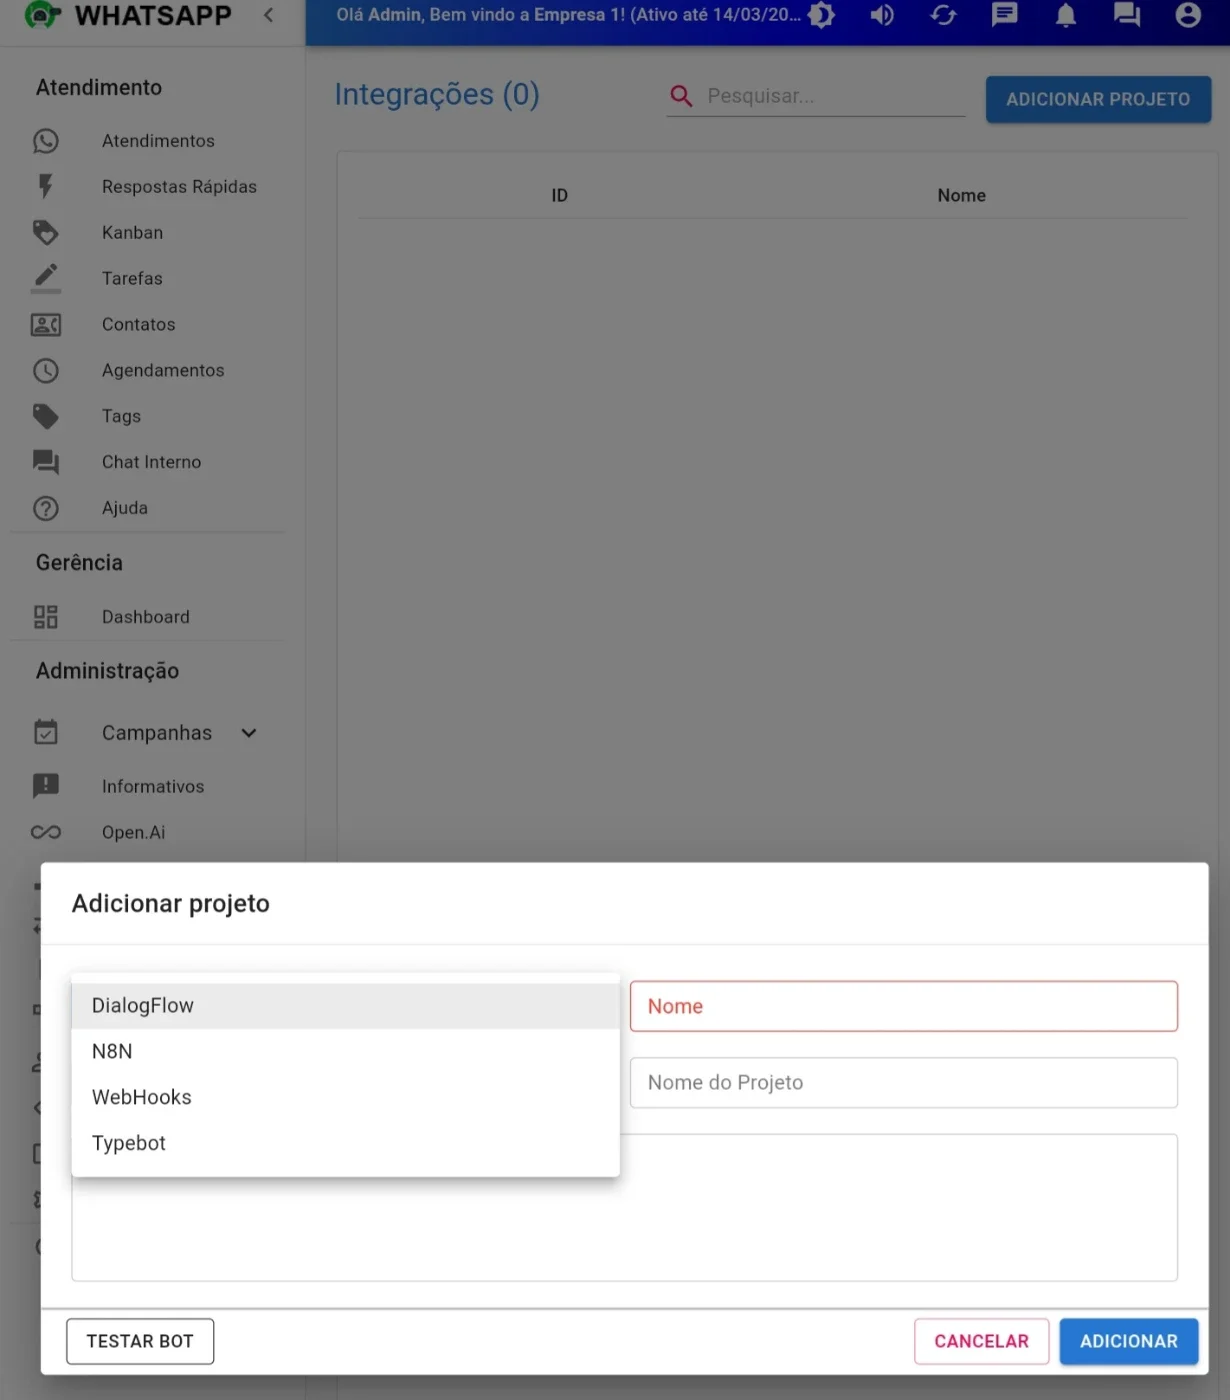Click the refresh sync arrows icon
The width and height of the screenshot is (1230, 1400).
(x=943, y=15)
